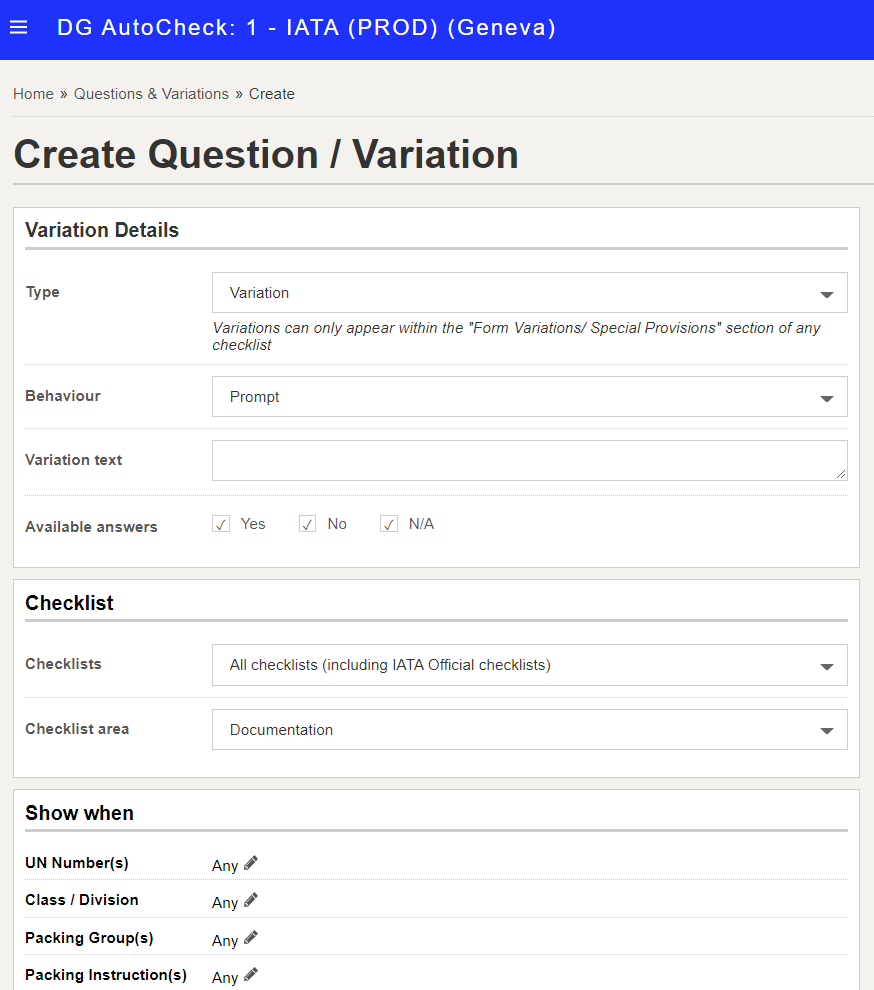Open Checklist area Documentation dropdown

click(530, 729)
